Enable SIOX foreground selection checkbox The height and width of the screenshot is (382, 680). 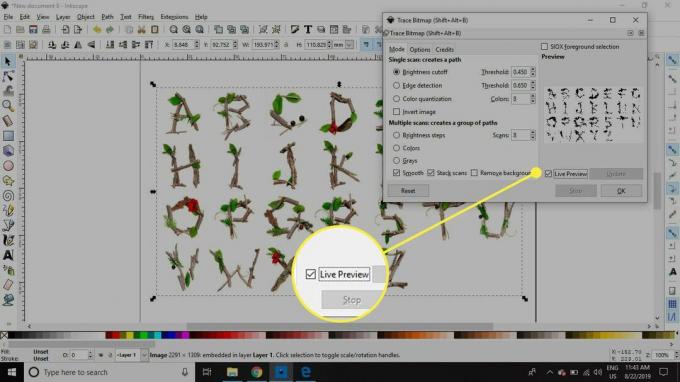coord(544,46)
